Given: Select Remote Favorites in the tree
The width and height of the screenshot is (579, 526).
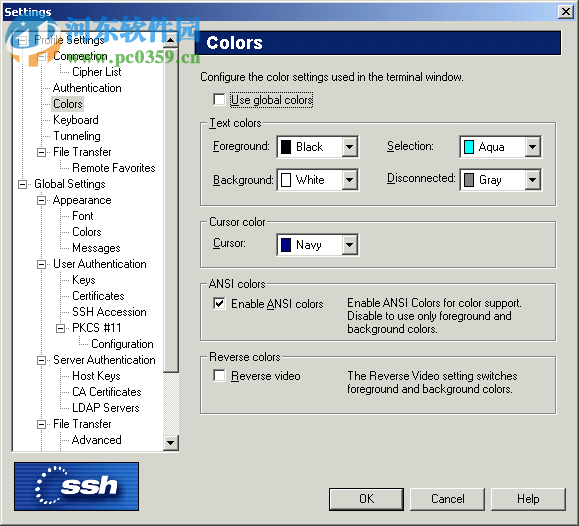Looking at the screenshot, I should (114, 168).
